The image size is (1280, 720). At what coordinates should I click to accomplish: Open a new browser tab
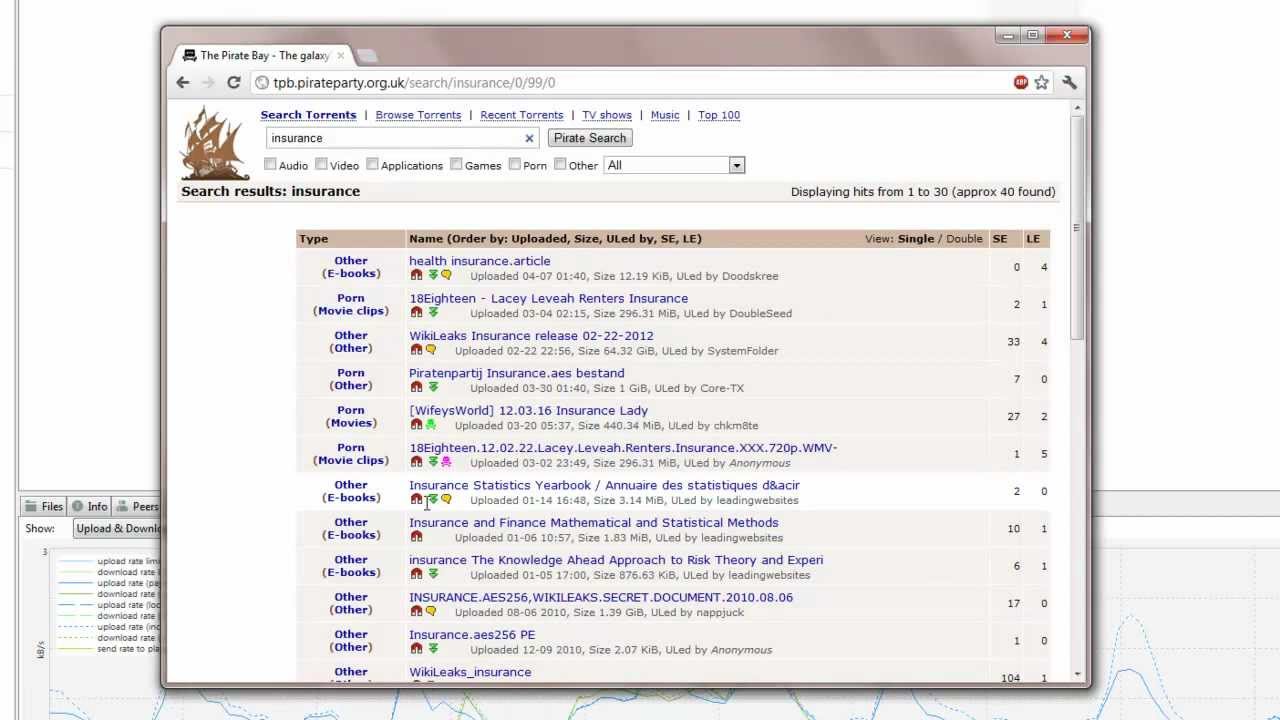367,56
